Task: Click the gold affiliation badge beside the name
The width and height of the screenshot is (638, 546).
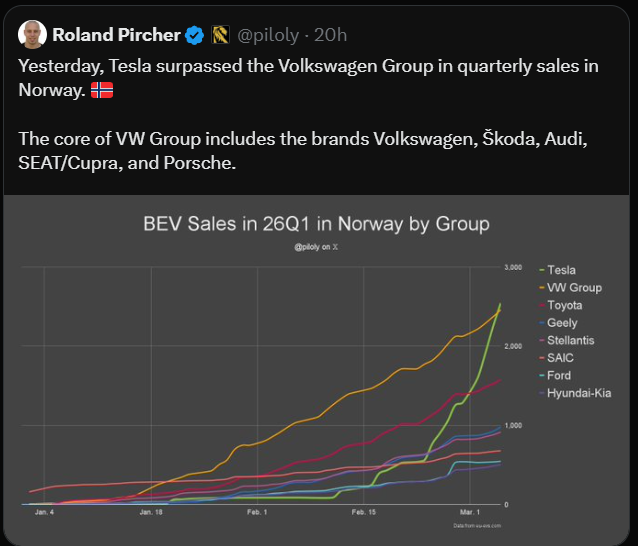Action: pyautogui.click(x=221, y=35)
